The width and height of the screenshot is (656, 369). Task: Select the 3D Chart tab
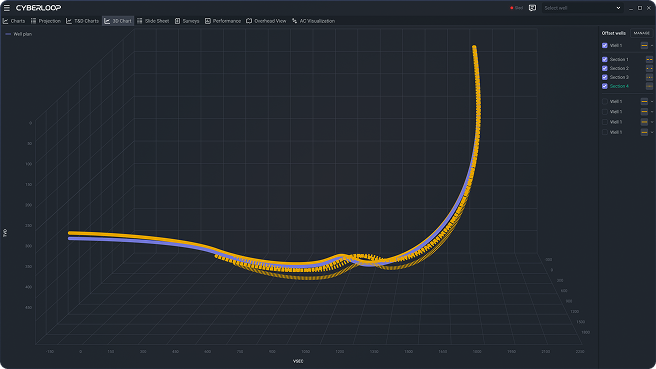pyautogui.click(x=118, y=21)
